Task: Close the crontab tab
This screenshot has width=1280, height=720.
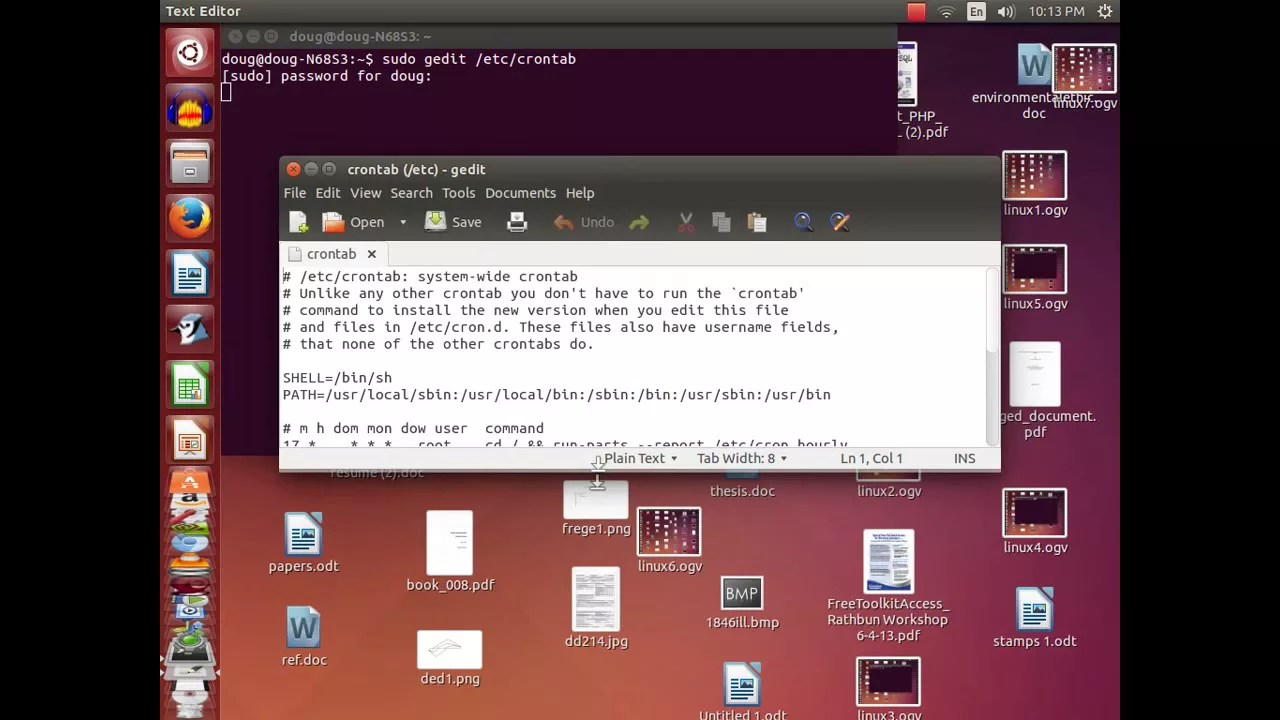Action: point(371,254)
